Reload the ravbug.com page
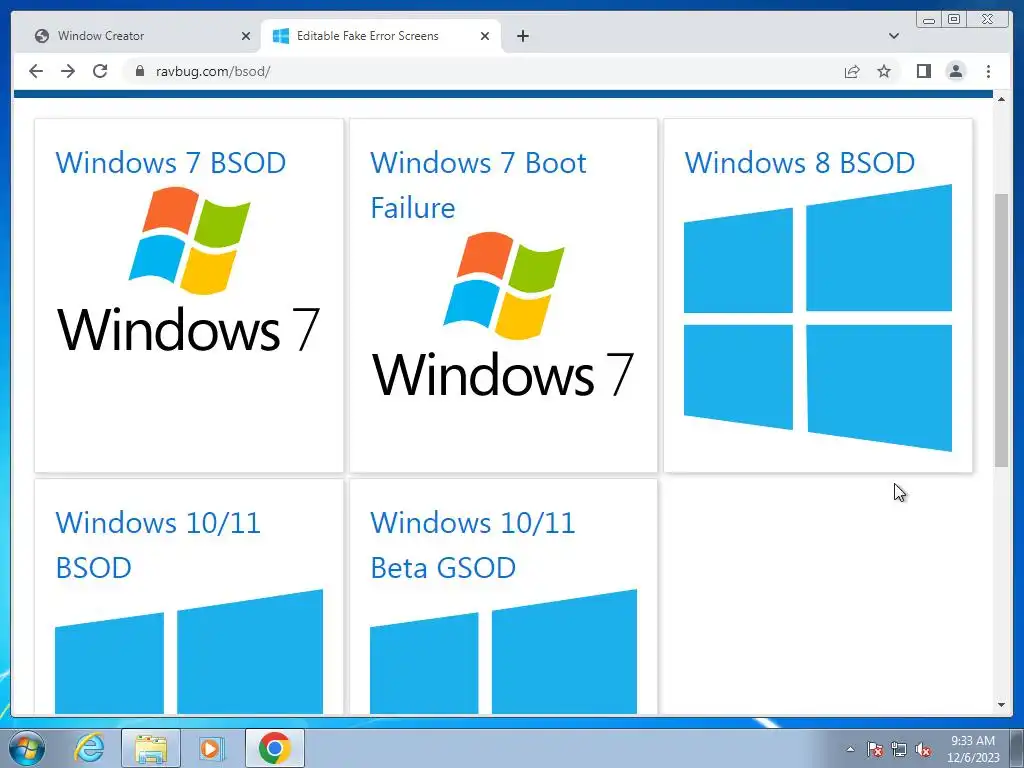Screen dimensions: 1024x768 click(x=100, y=71)
